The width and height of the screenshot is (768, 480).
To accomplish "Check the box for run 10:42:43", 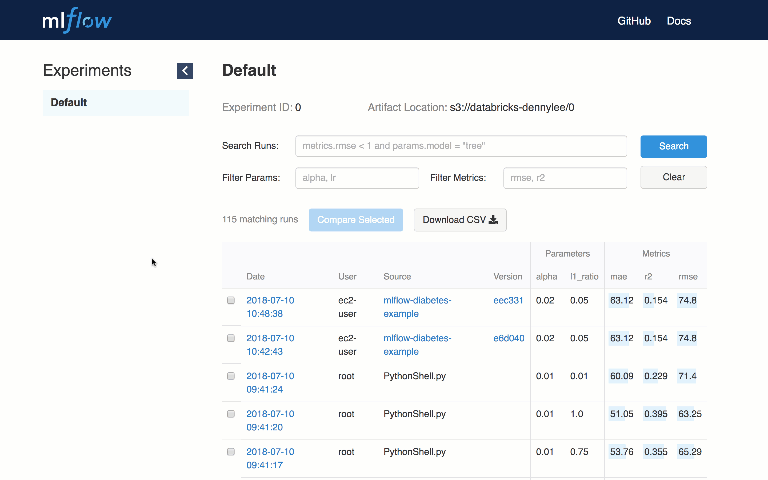I will [231, 338].
